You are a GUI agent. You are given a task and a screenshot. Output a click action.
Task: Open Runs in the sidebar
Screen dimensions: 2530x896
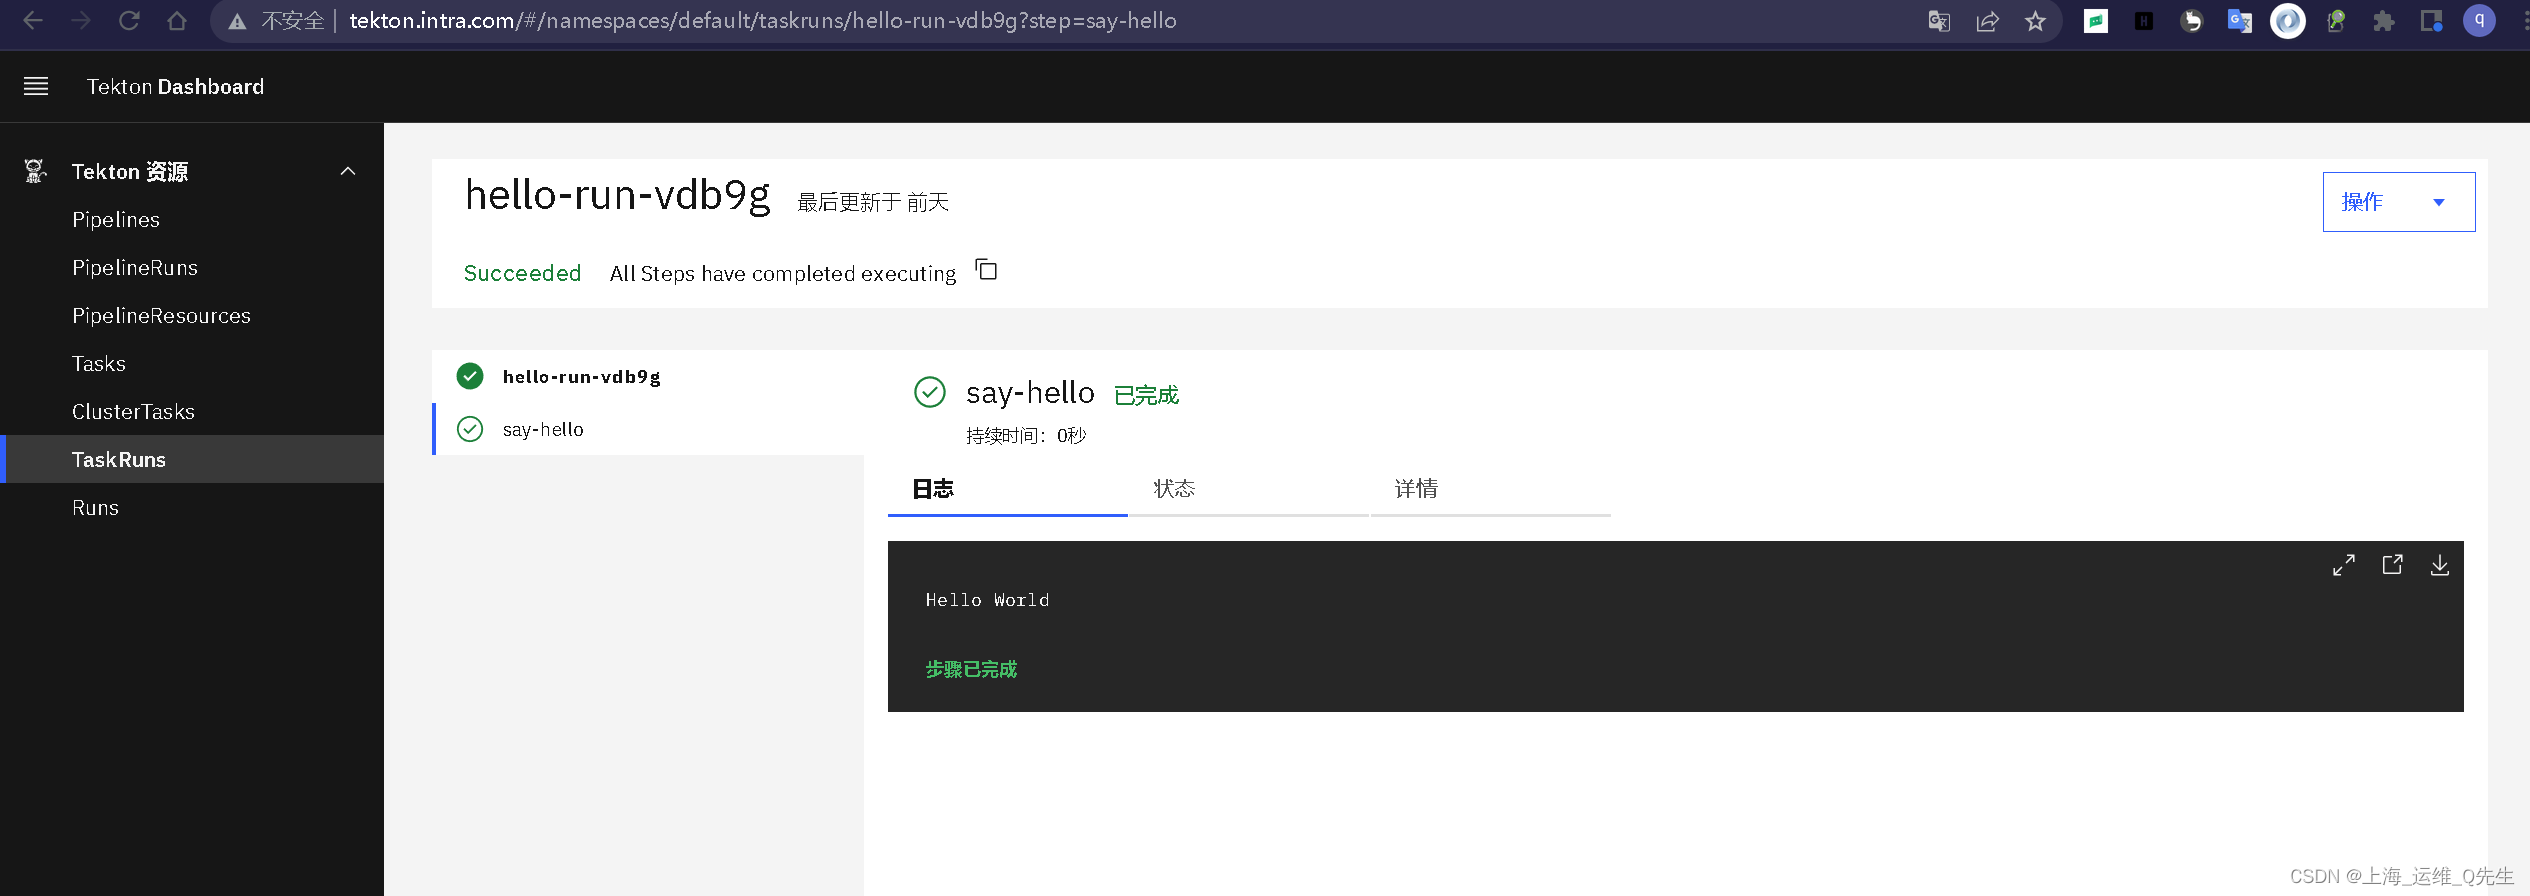pos(192,507)
